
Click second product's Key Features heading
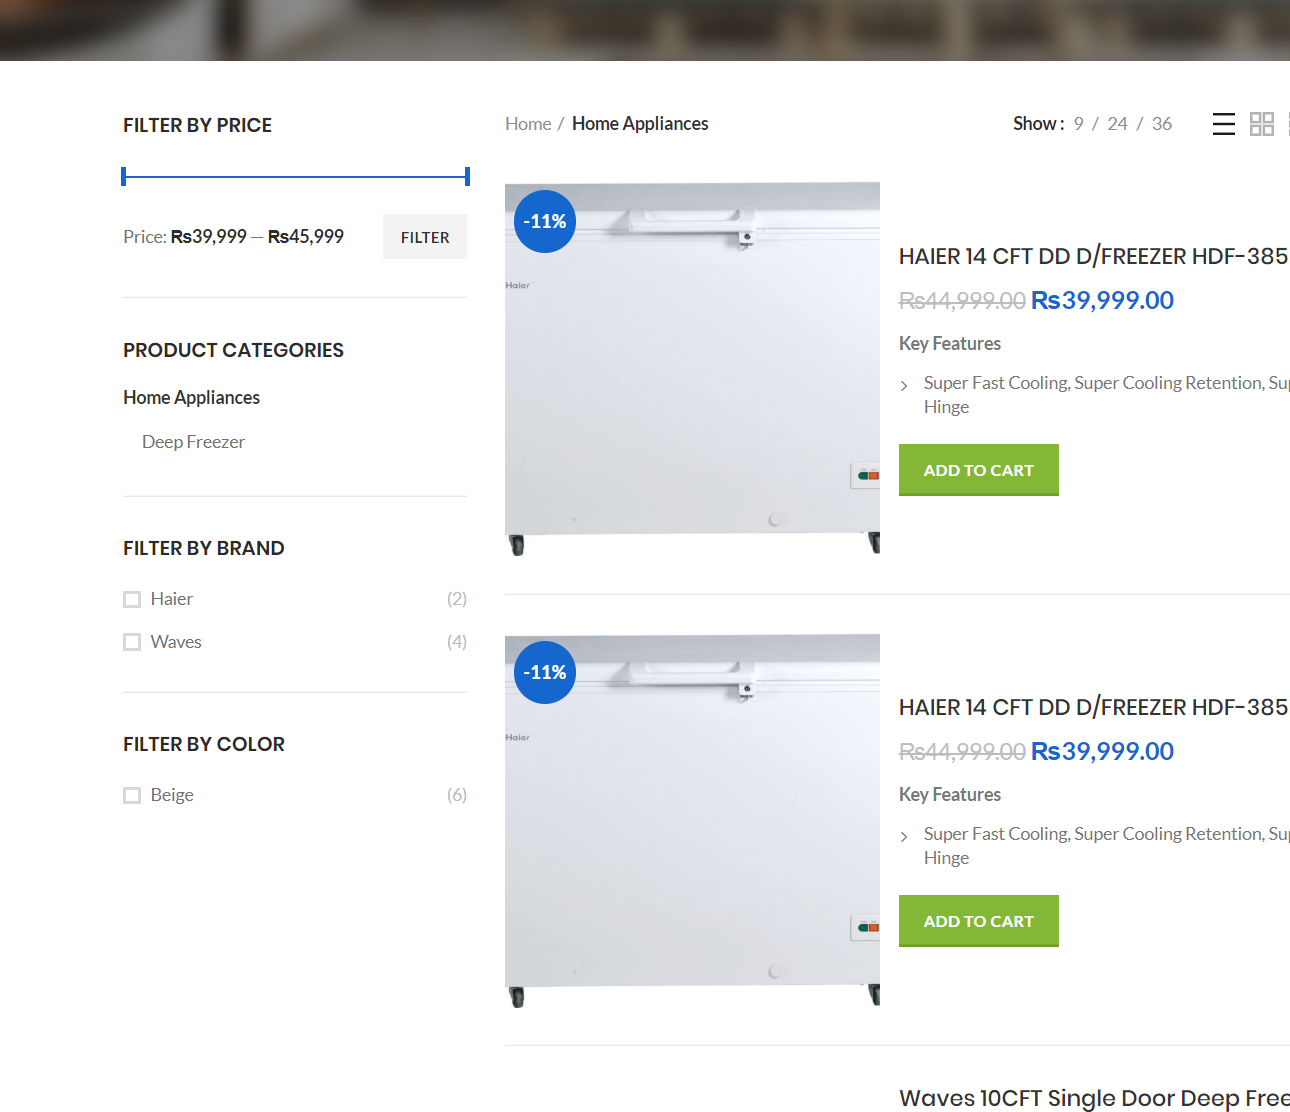(950, 795)
